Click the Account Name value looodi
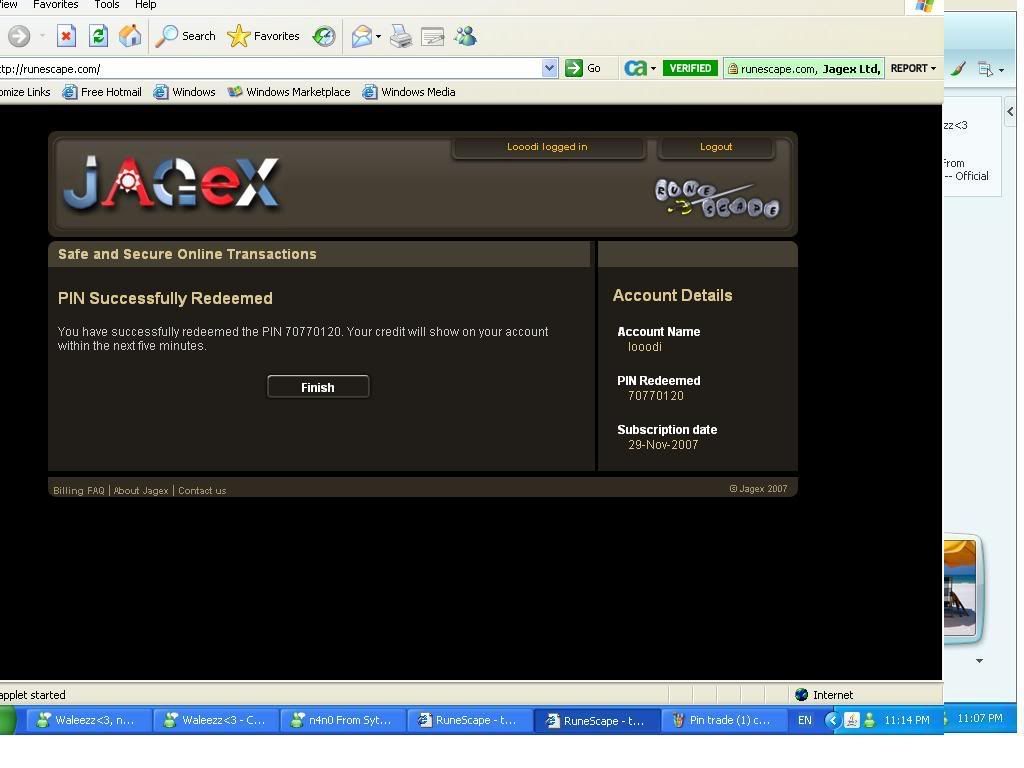This screenshot has height=768, width=1024. point(645,347)
